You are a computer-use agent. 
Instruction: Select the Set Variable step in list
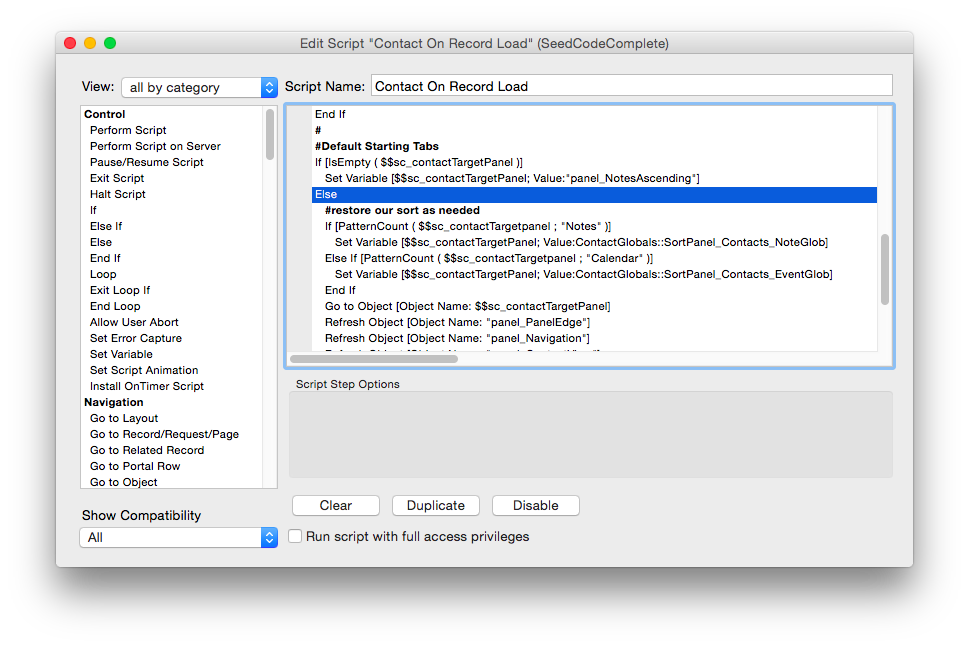pyautogui.click(x=121, y=354)
